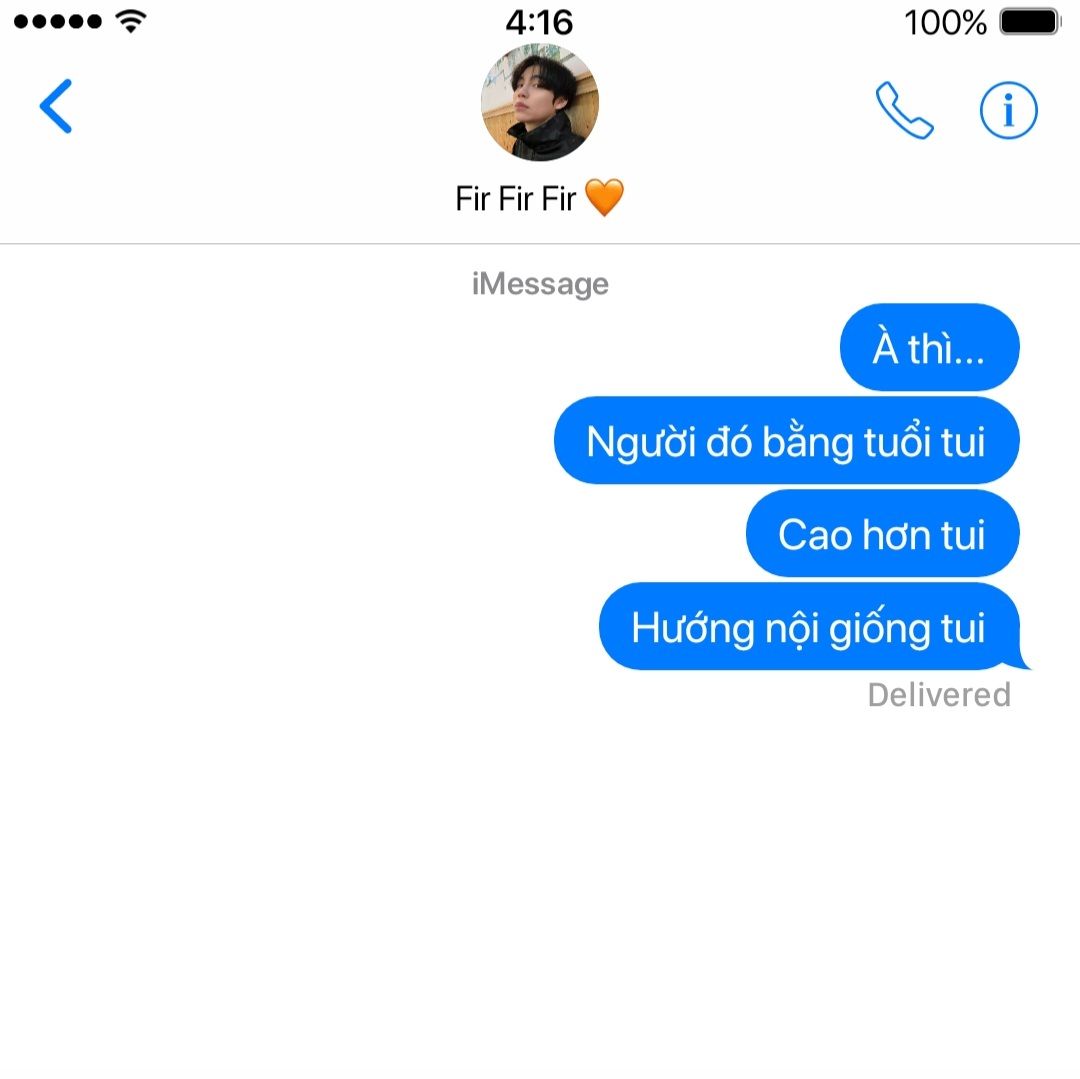1080x1079 pixels.
Task: Tap the Wi-Fi icon in status bar
Action: tap(131, 21)
